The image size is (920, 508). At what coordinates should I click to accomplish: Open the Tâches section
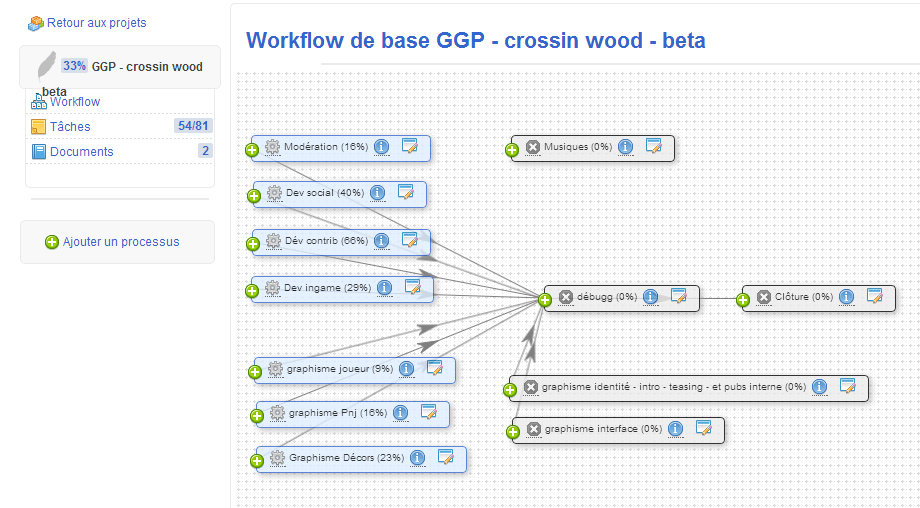pyautogui.click(x=70, y=127)
